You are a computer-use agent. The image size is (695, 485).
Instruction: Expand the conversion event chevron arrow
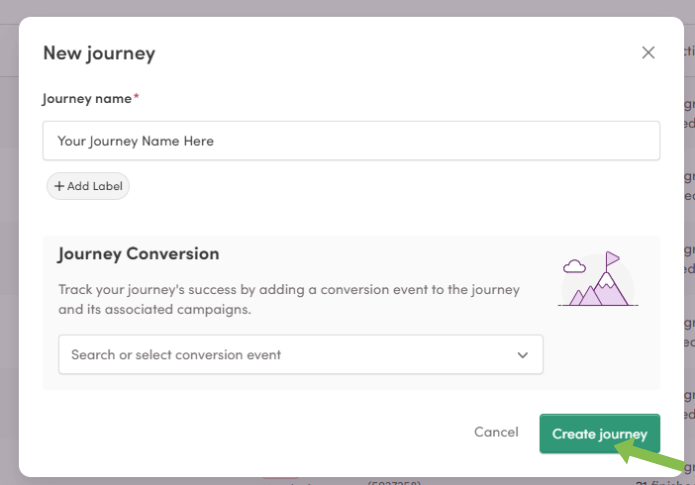(523, 355)
